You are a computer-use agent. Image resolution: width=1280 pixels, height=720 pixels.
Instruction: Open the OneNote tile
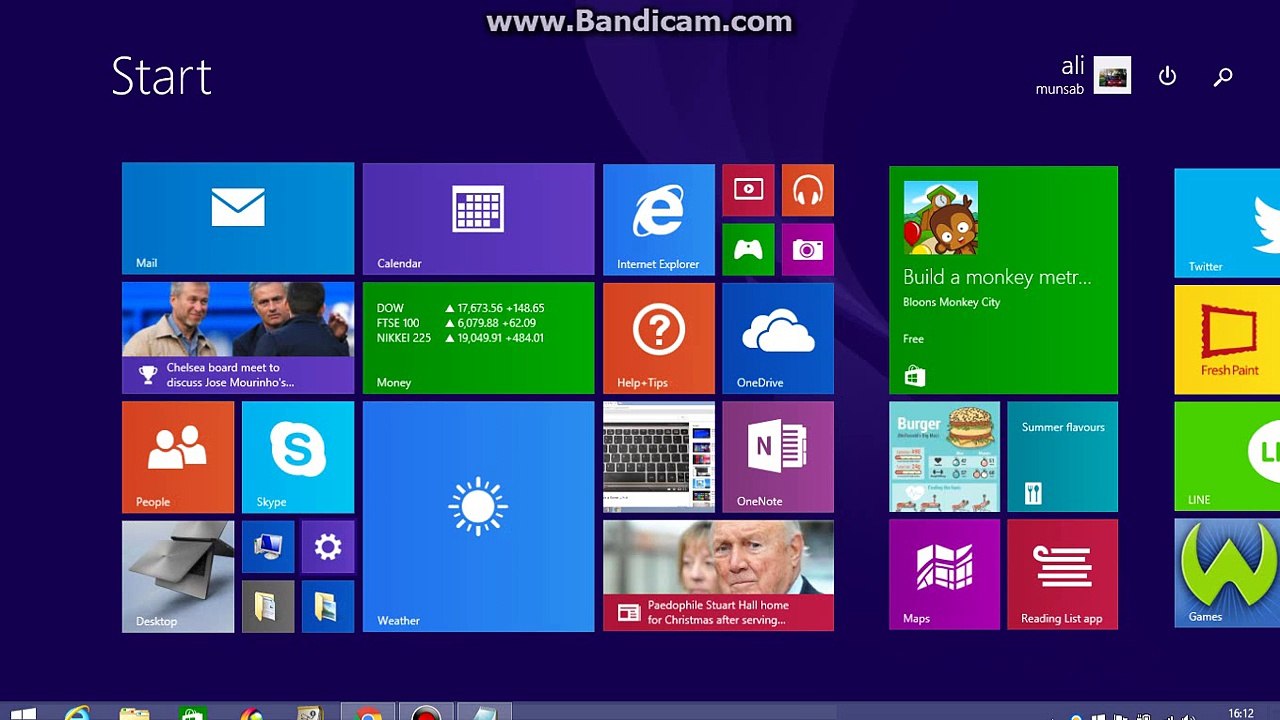click(778, 457)
